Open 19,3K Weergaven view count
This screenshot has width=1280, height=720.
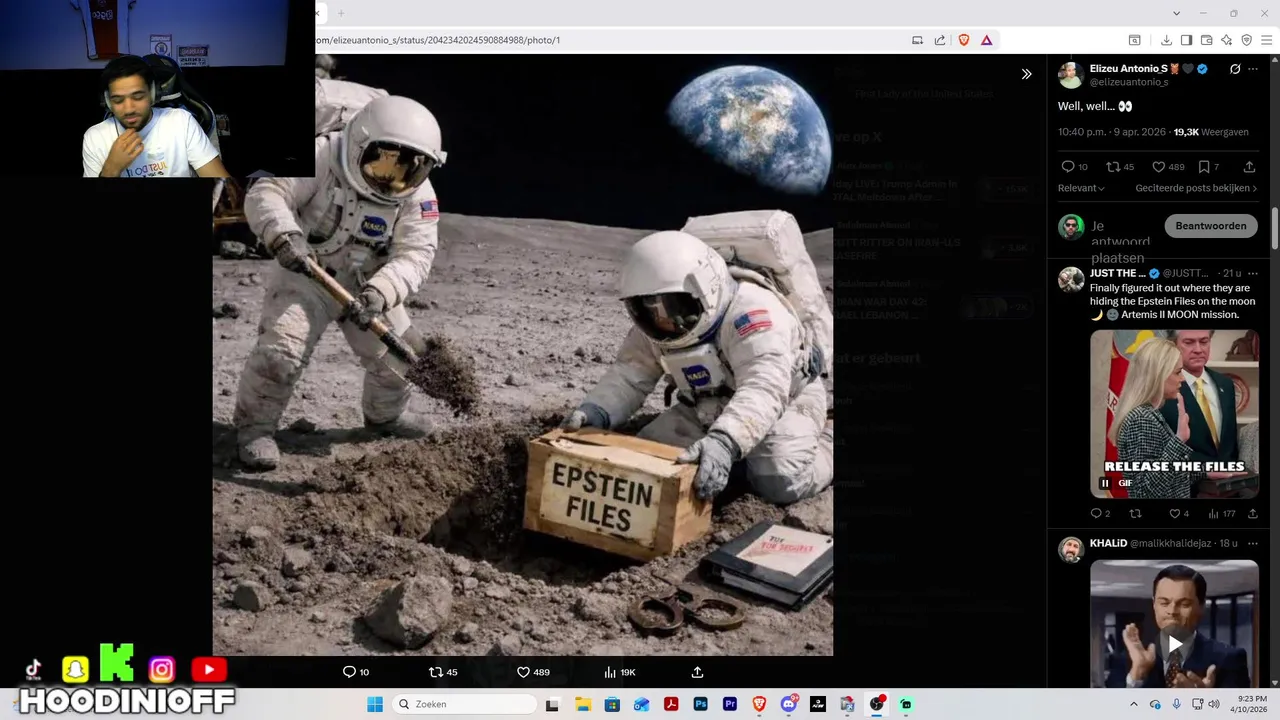1210,132
